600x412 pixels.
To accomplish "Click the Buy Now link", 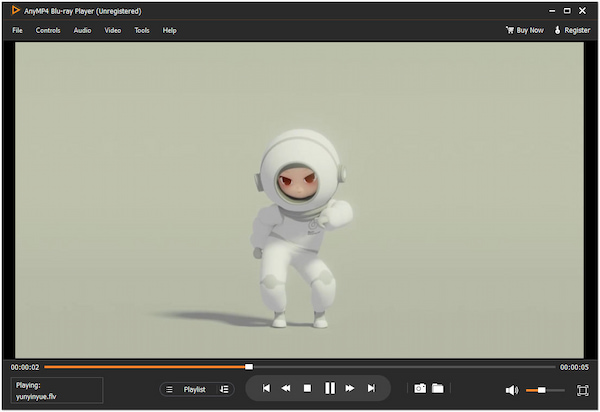I will tap(525, 30).
